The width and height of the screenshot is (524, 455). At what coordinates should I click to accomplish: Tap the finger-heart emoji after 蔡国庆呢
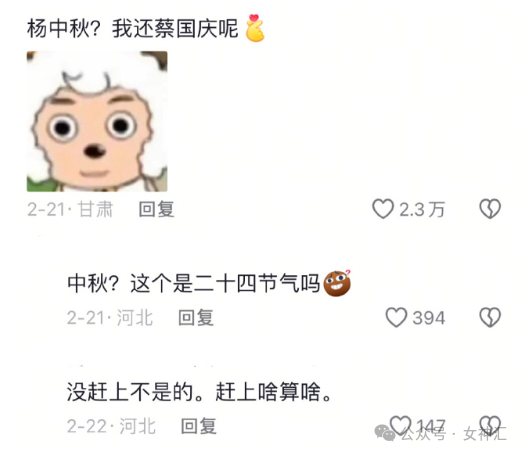coord(255,28)
